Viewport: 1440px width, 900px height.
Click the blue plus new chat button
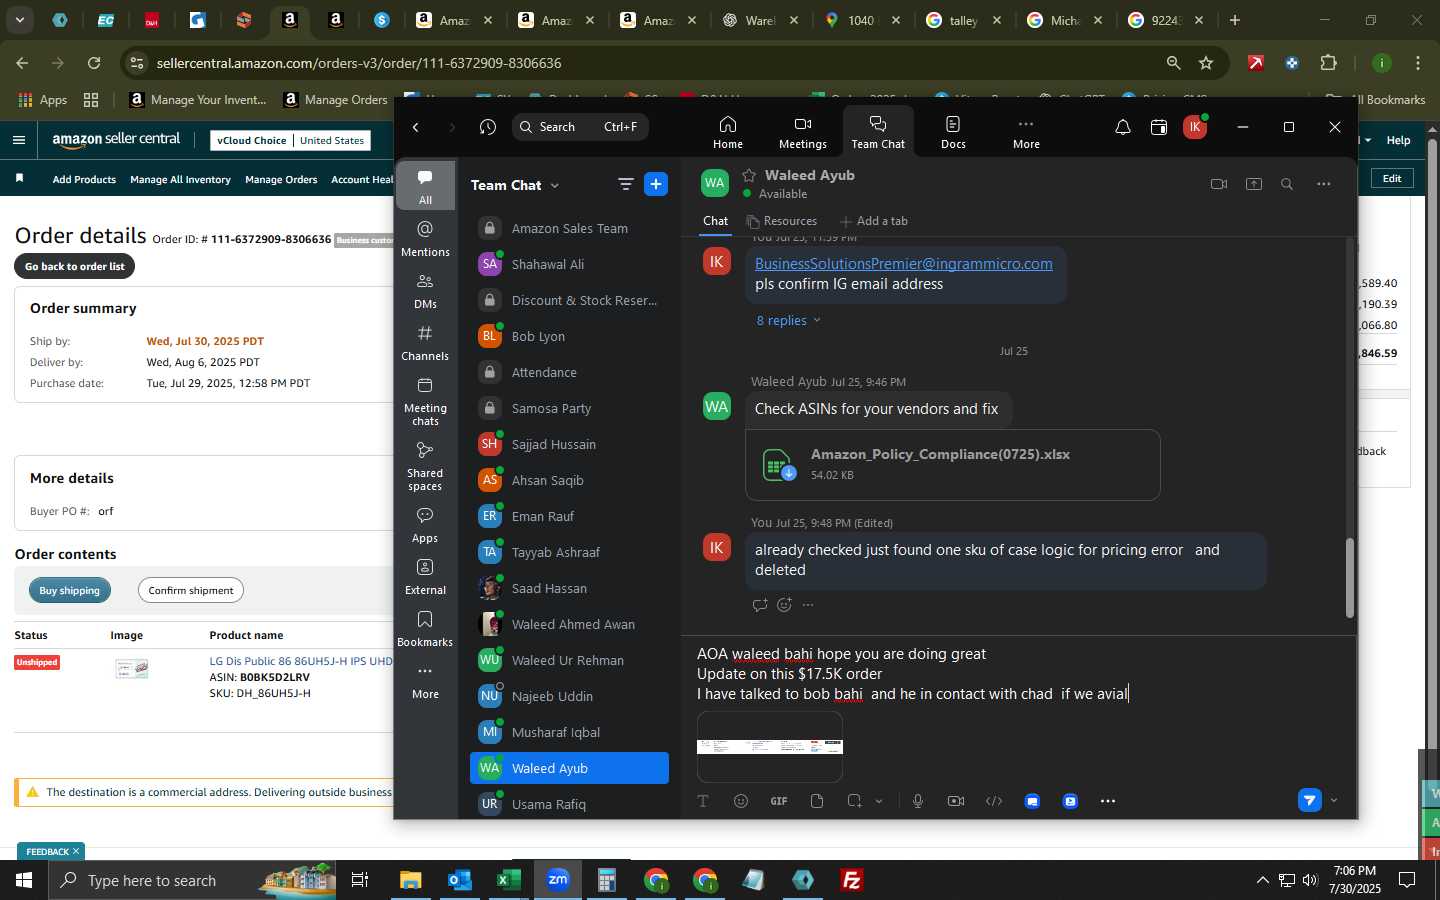point(656,184)
